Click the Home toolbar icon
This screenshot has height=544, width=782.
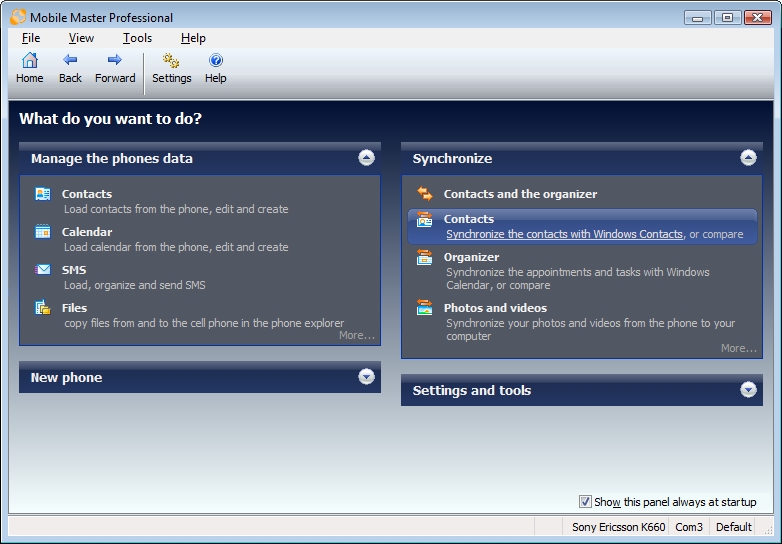29,61
